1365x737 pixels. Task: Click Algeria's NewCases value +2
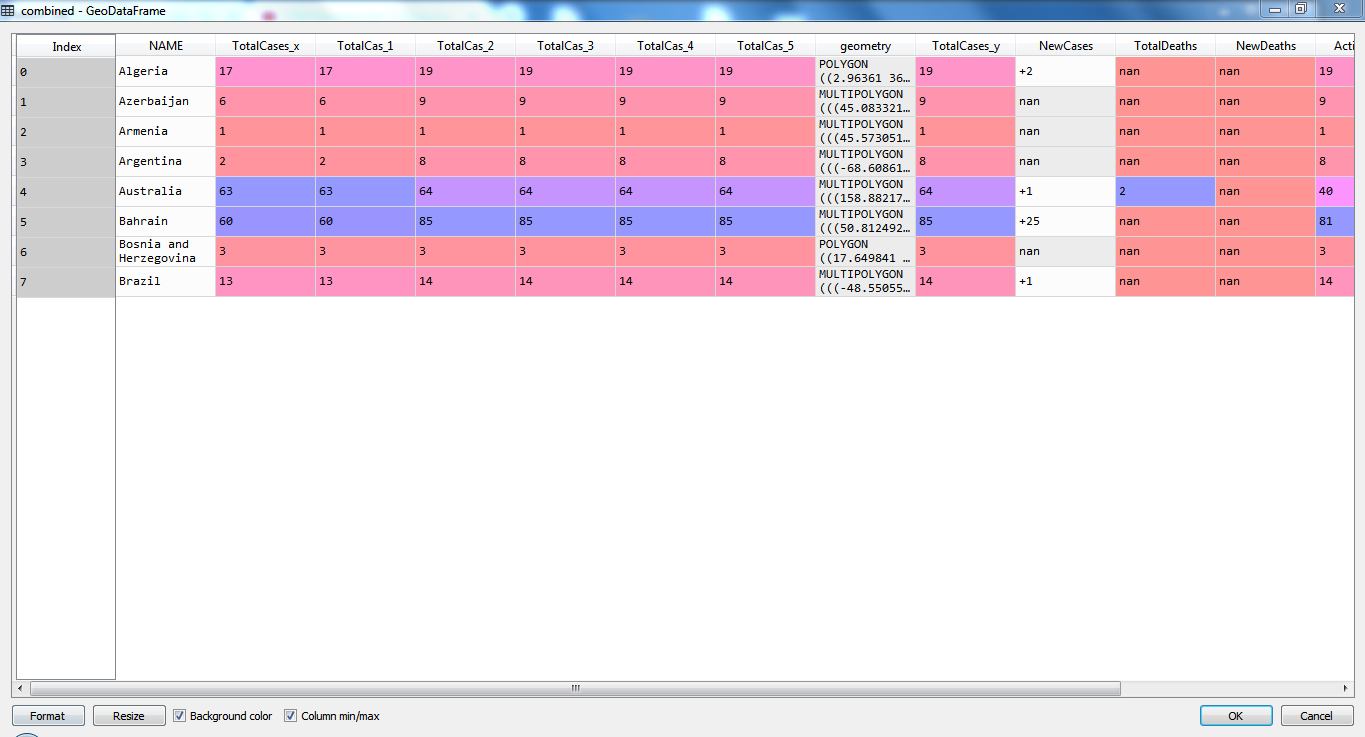tap(1066, 72)
